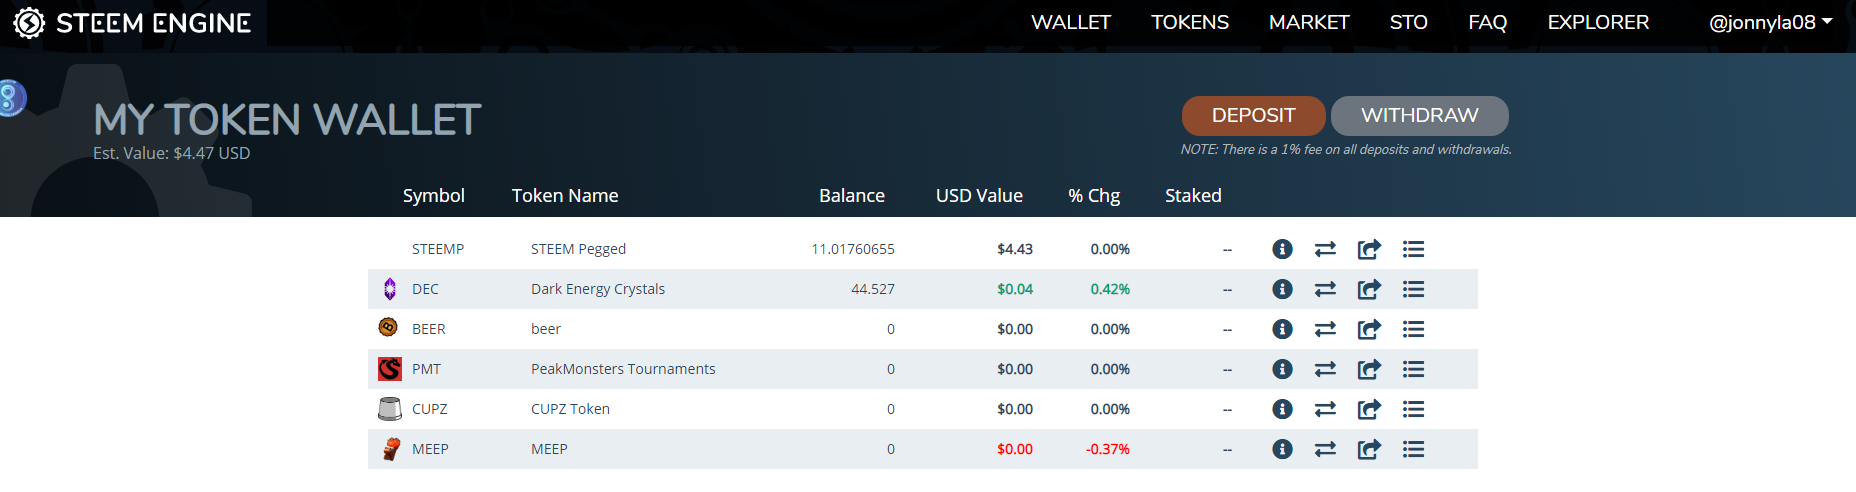View BEER transaction history list icon
Image resolution: width=1856 pixels, height=492 pixels.
pyautogui.click(x=1413, y=329)
